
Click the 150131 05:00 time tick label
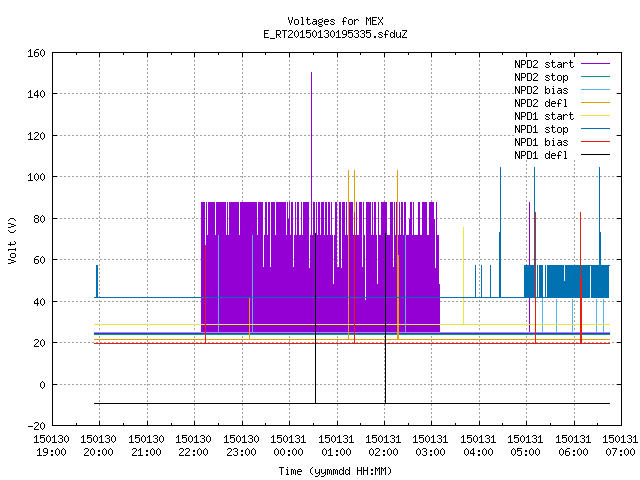click(x=525, y=446)
